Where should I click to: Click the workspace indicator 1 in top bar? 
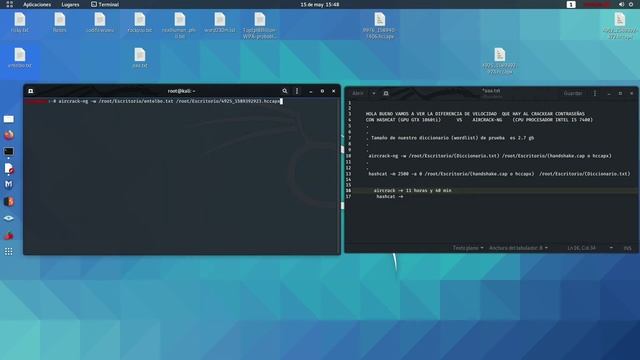pyautogui.click(x=571, y=4)
